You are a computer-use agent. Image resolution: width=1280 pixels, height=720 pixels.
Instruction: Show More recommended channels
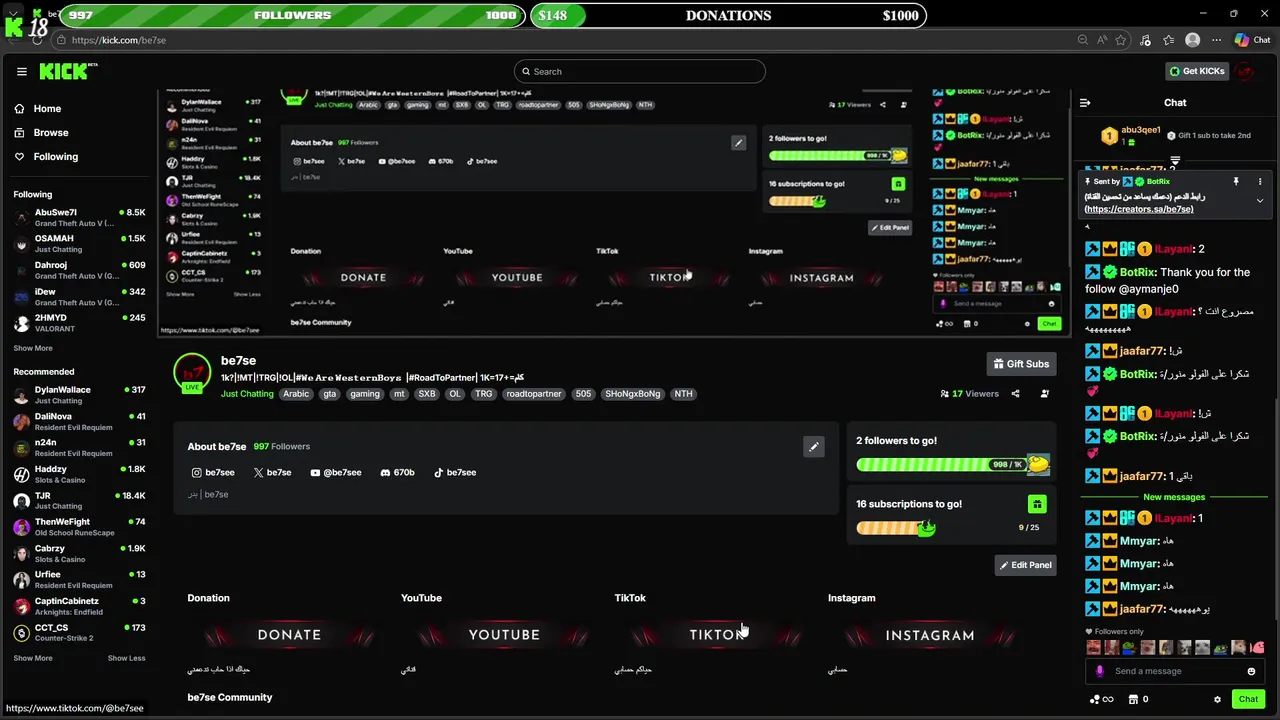(33, 658)
